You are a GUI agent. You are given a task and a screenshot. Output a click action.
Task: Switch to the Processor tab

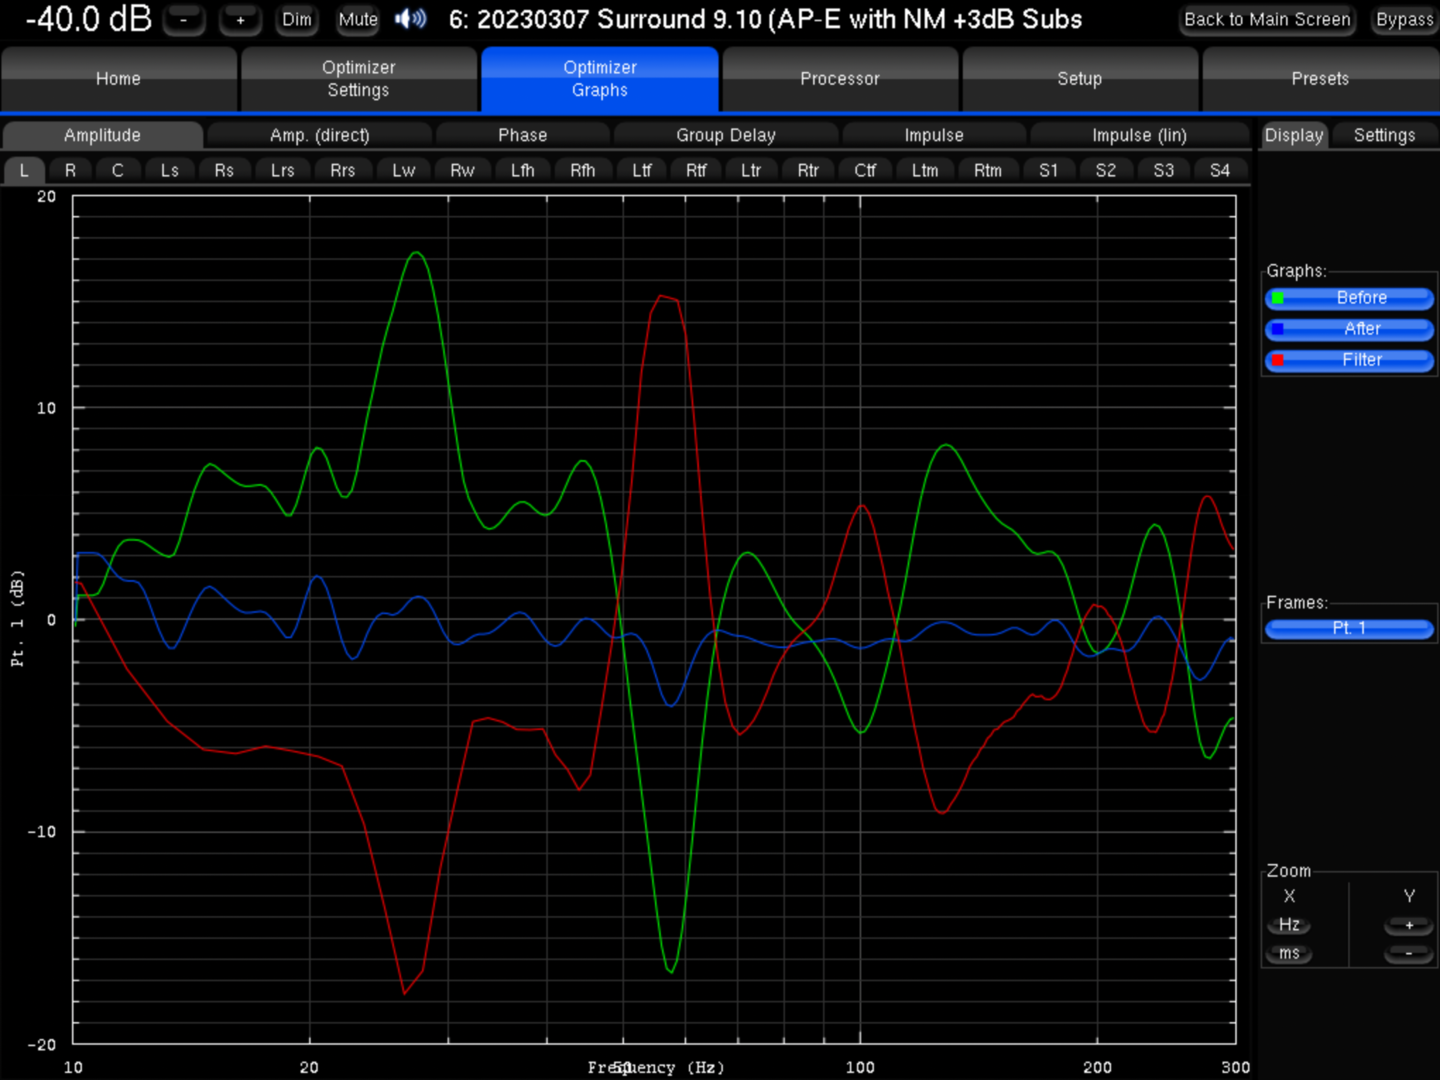839,79
